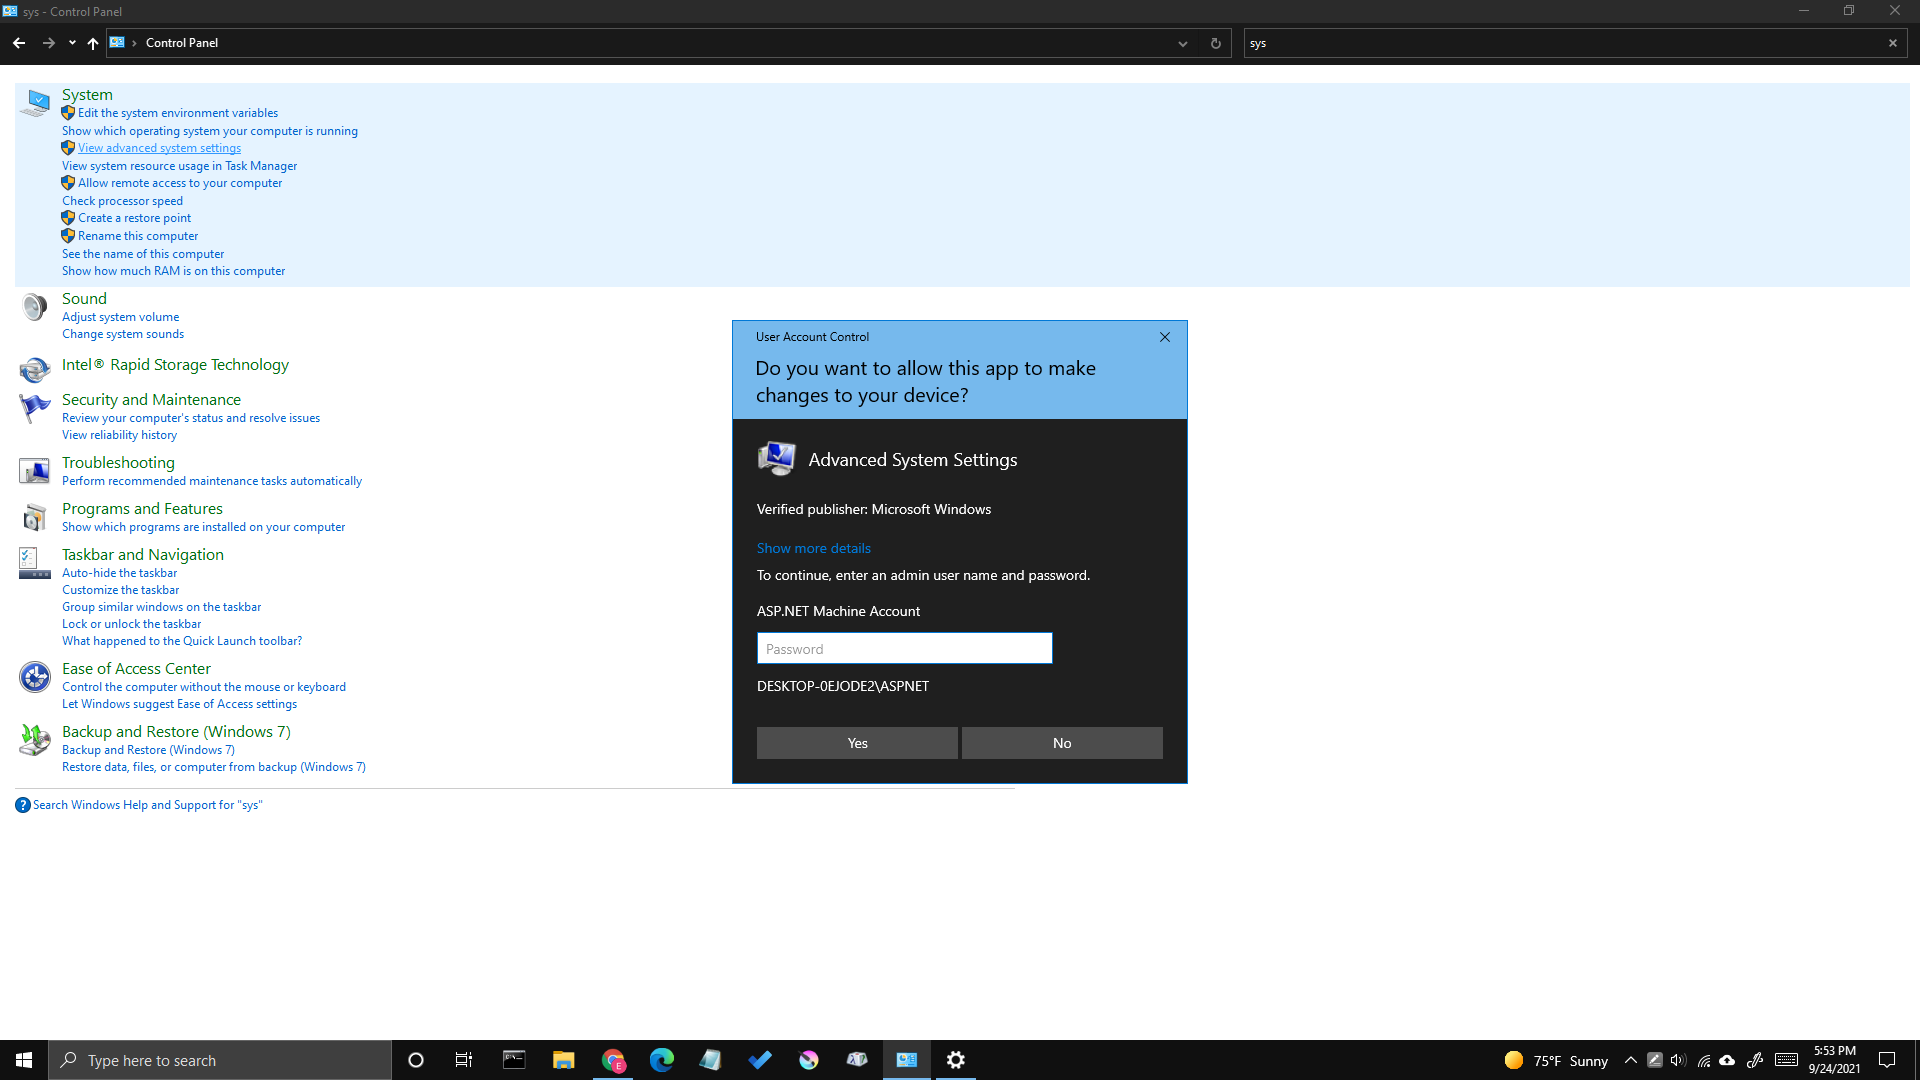This screenshot has width=1920, height=1080.
Task: Open File Explorer from taskbar
Action: coord(563,1060)
